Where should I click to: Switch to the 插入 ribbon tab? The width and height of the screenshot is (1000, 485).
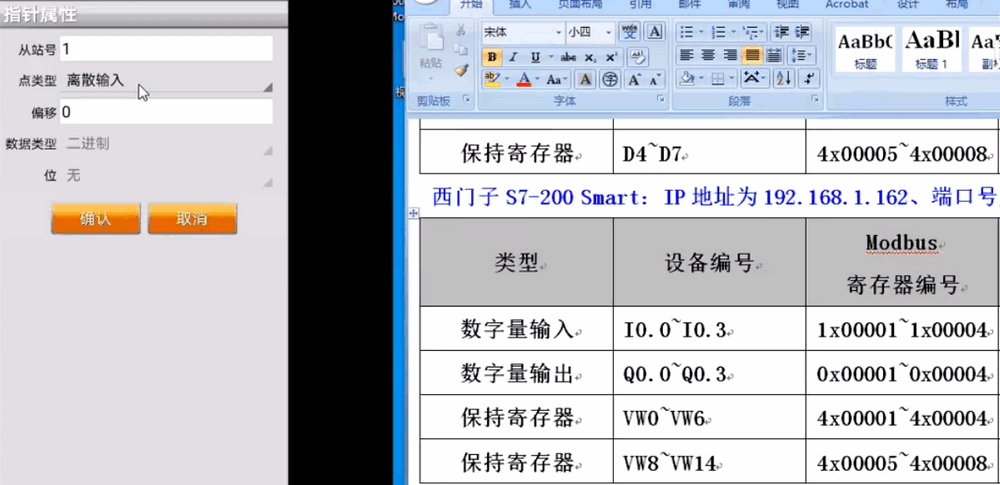click(x=520, y=4)
